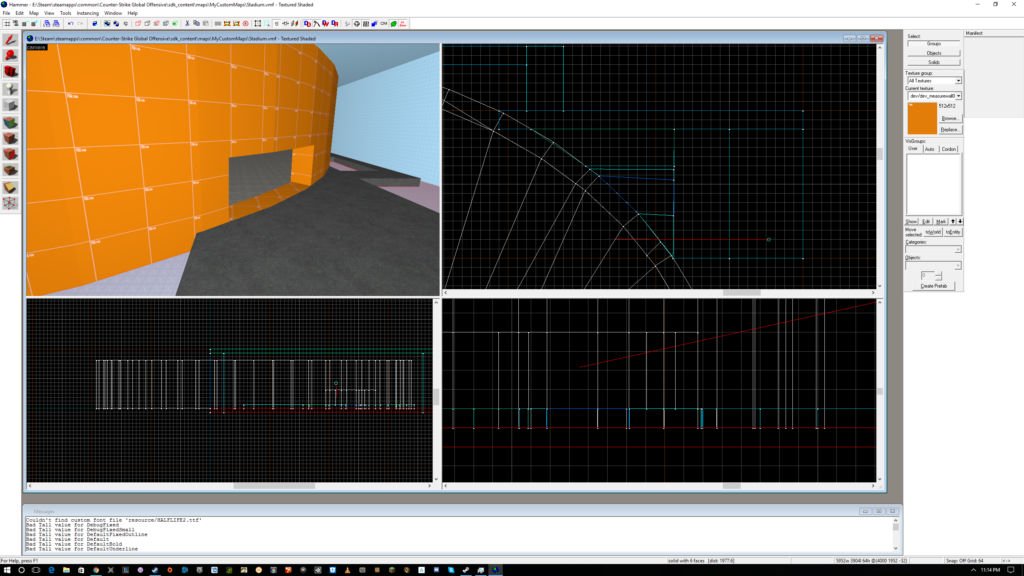Switch to the Cordon VisGroups tab

[949, 150]
